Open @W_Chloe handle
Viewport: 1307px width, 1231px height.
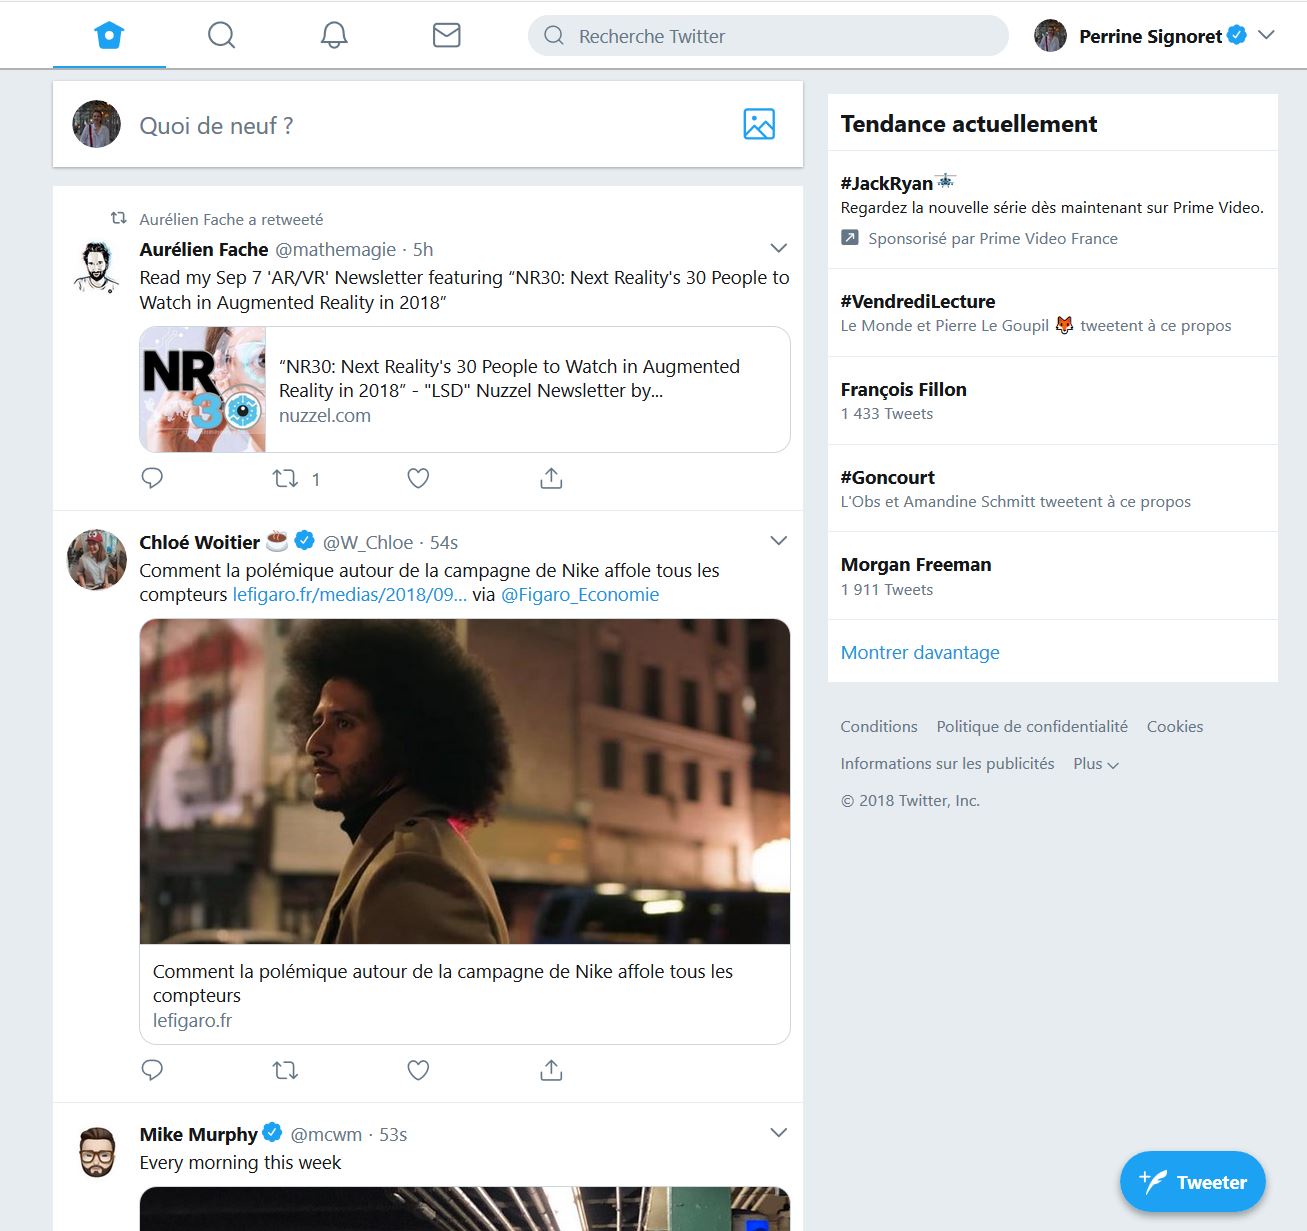(x=368, y=542)
